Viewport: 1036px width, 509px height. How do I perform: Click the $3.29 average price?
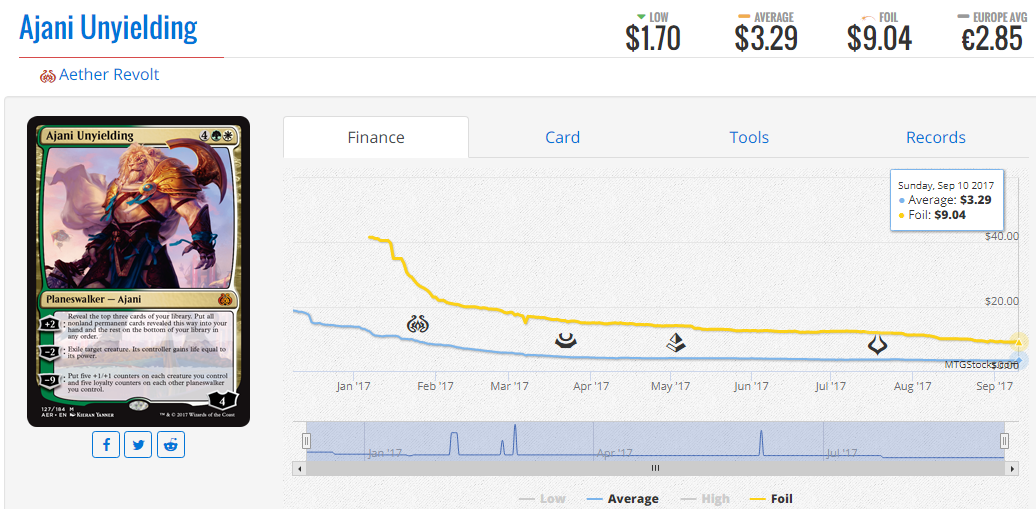(x=766, y=39)
